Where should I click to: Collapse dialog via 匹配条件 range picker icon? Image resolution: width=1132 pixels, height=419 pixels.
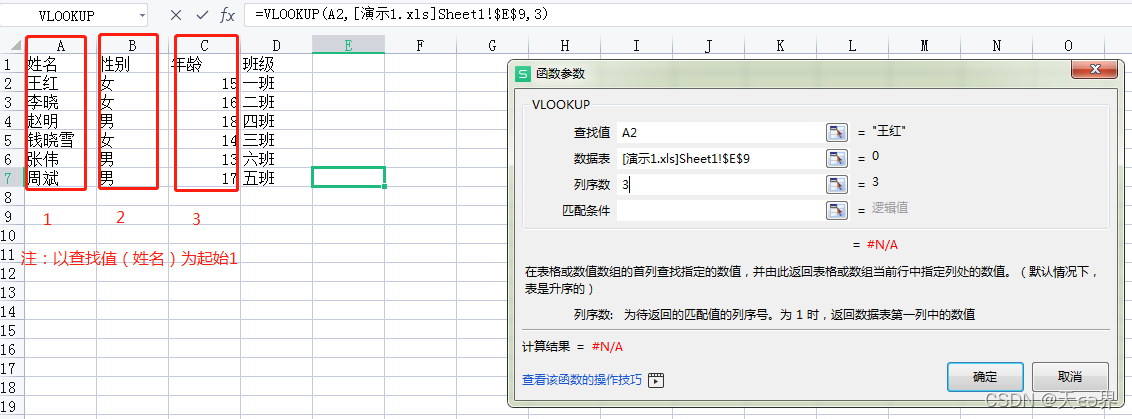coord(836,210)
